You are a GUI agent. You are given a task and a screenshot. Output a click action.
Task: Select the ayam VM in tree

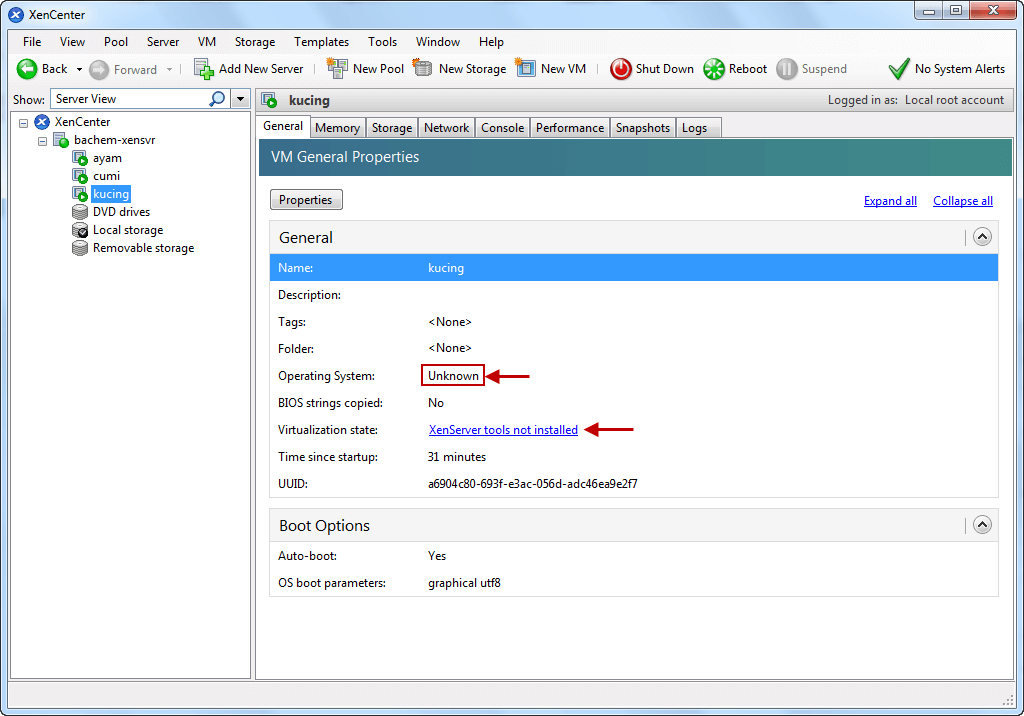[107, 158]
